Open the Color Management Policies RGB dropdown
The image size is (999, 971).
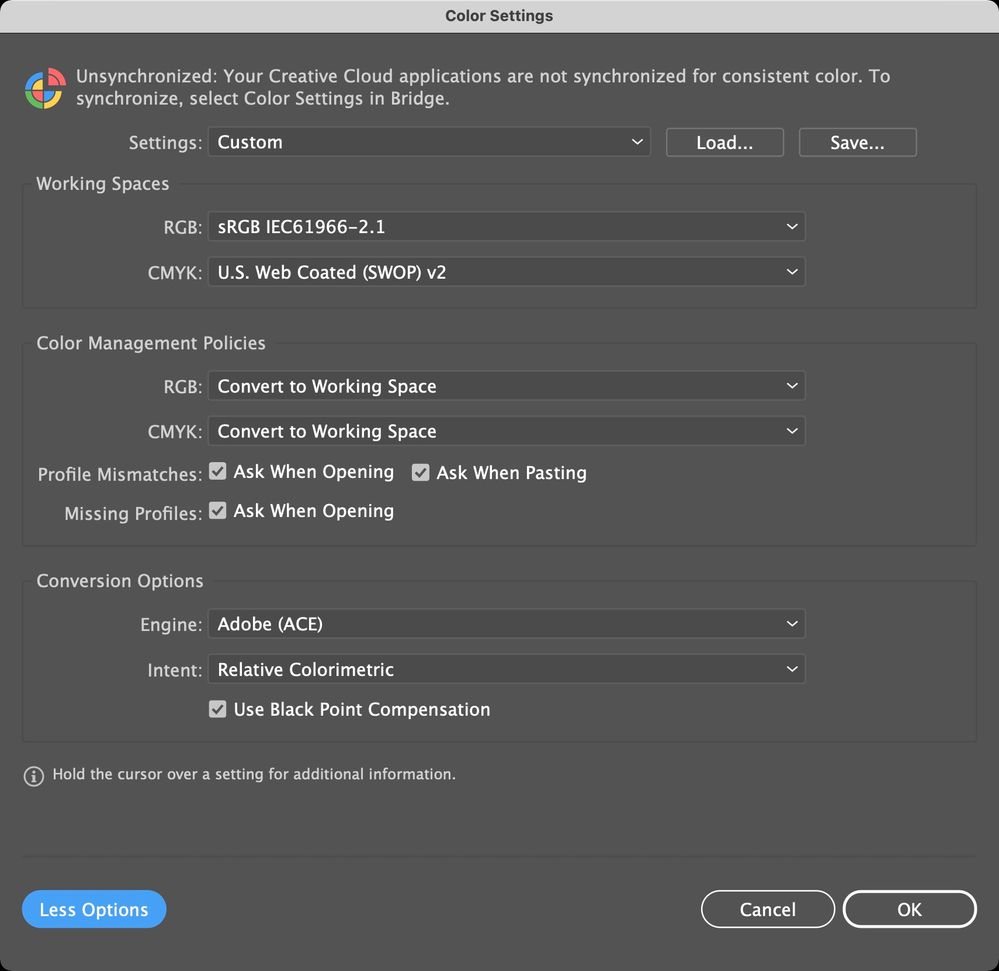coord(507,386)
